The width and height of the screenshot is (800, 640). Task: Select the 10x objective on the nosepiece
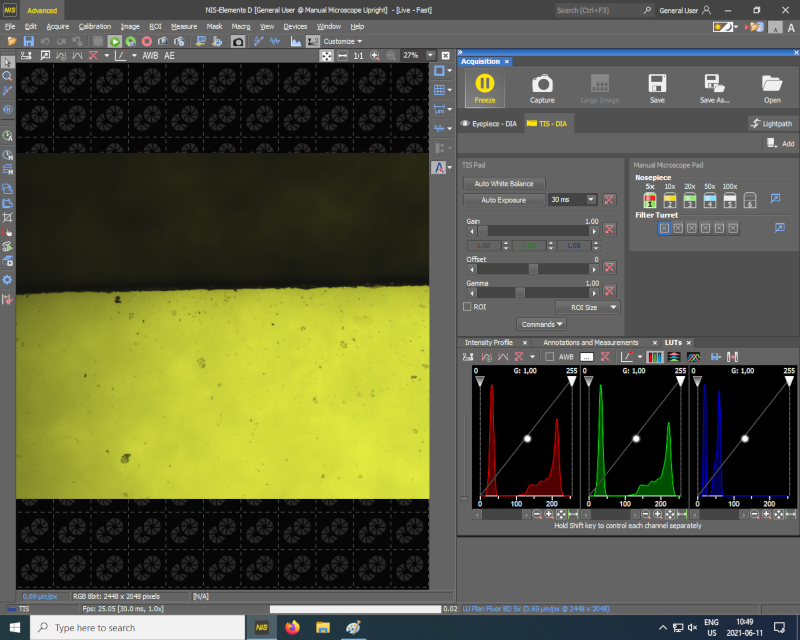670,200
